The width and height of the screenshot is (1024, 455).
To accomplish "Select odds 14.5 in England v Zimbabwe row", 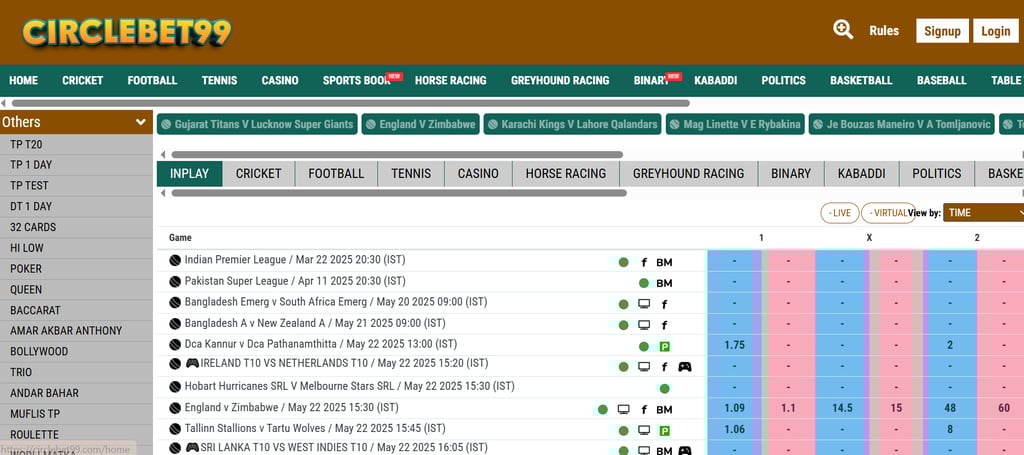I will tap(842, 408).
